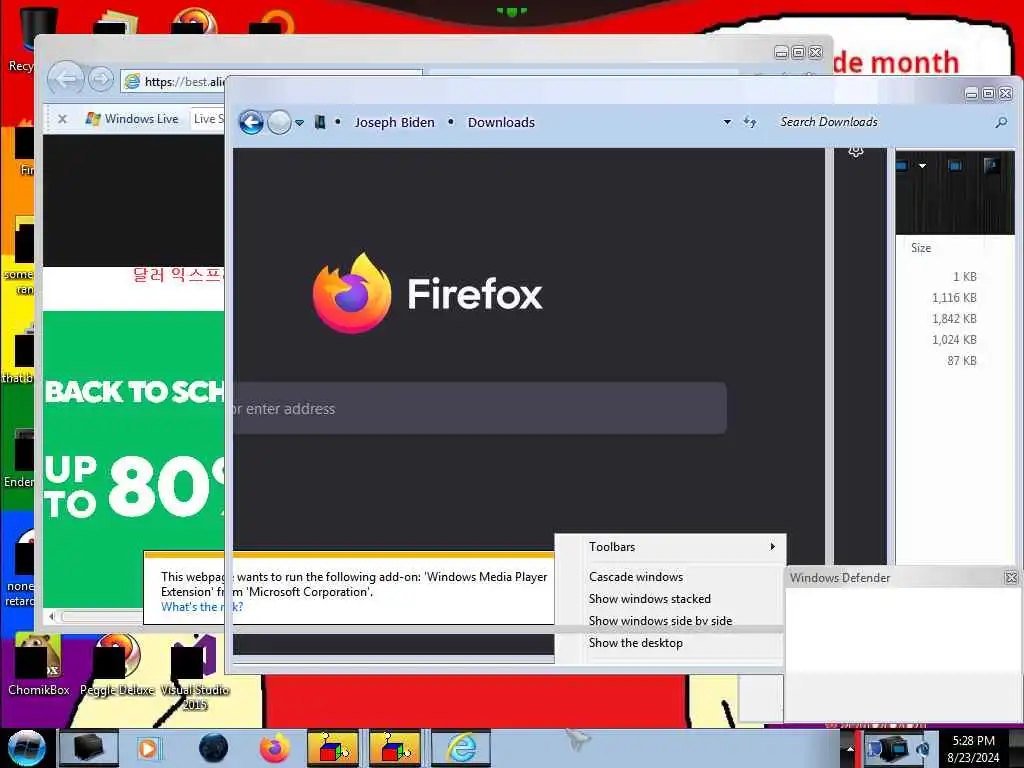Open the Firefox taskbar icon

275,748
